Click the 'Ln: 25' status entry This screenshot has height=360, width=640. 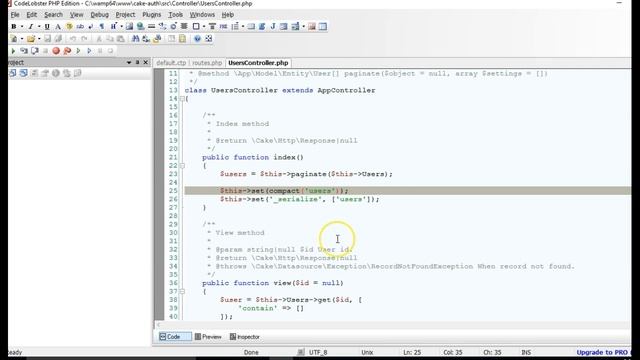click(412, 352)
